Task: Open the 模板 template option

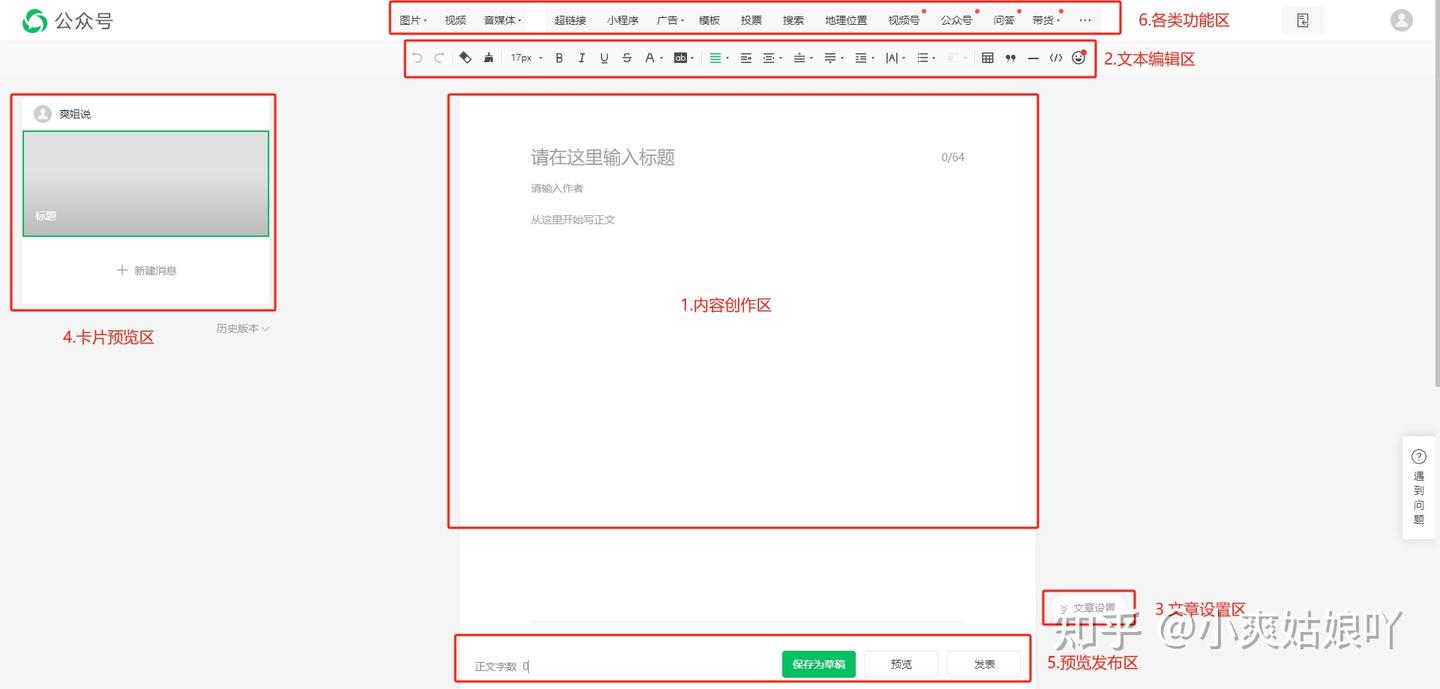Action: (709, 20)
